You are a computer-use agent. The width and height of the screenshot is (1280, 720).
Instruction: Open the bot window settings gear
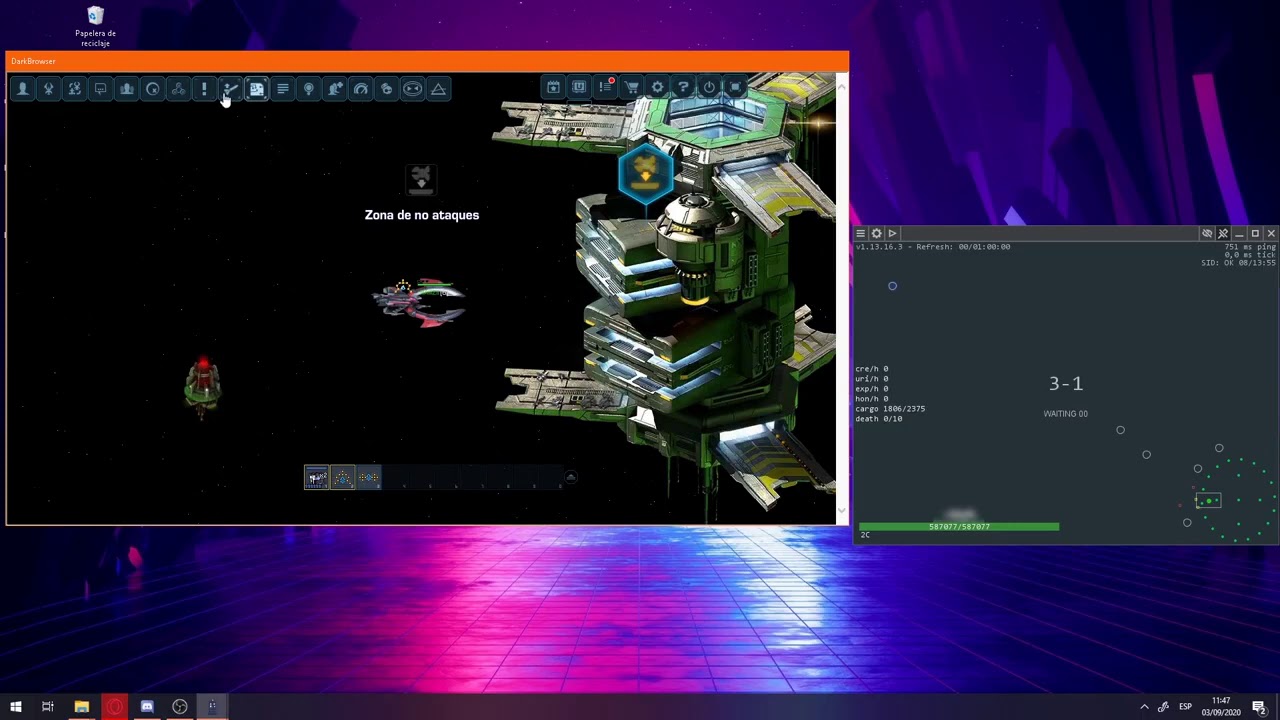(876, 233)
